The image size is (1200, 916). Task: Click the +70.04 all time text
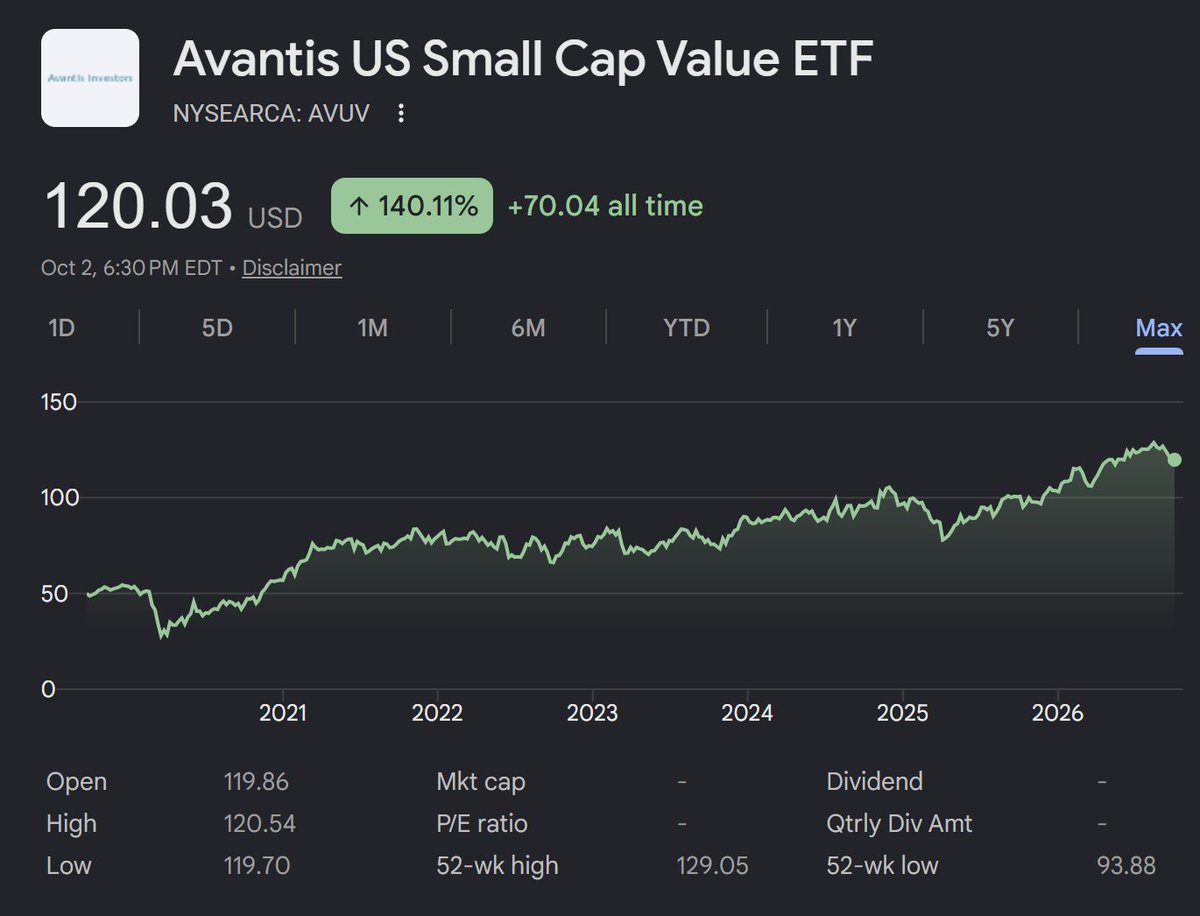click(x=605, y=206)
